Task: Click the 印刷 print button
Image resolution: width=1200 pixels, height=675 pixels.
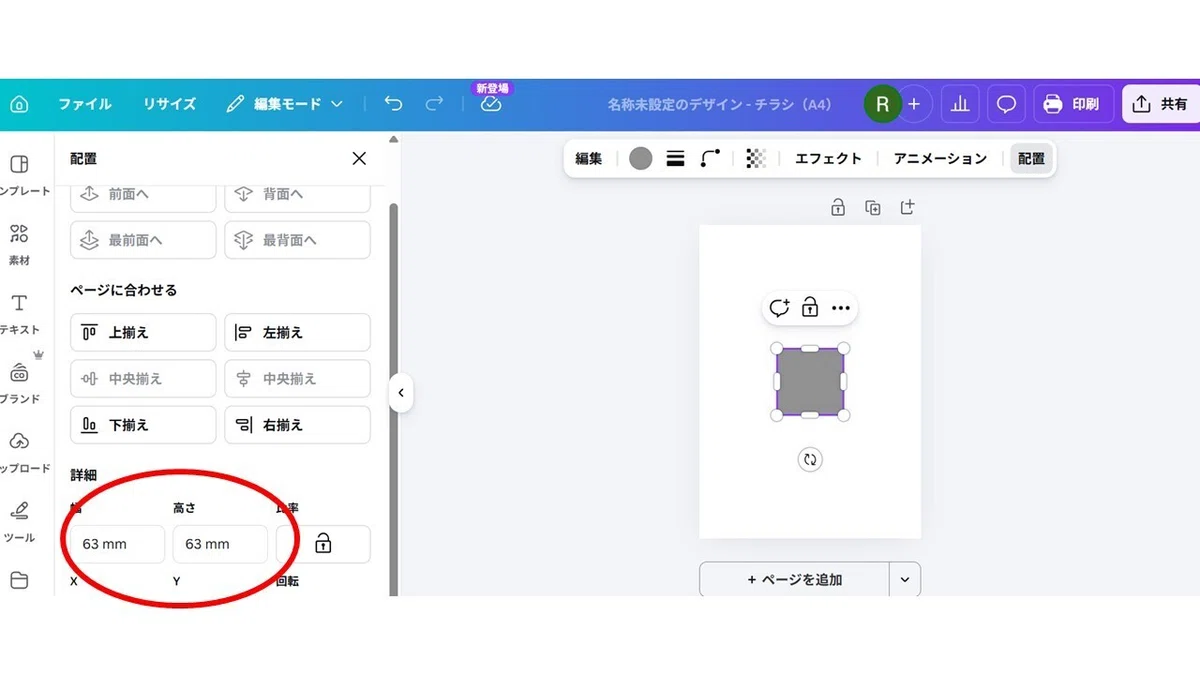Action: (1073, 104)
